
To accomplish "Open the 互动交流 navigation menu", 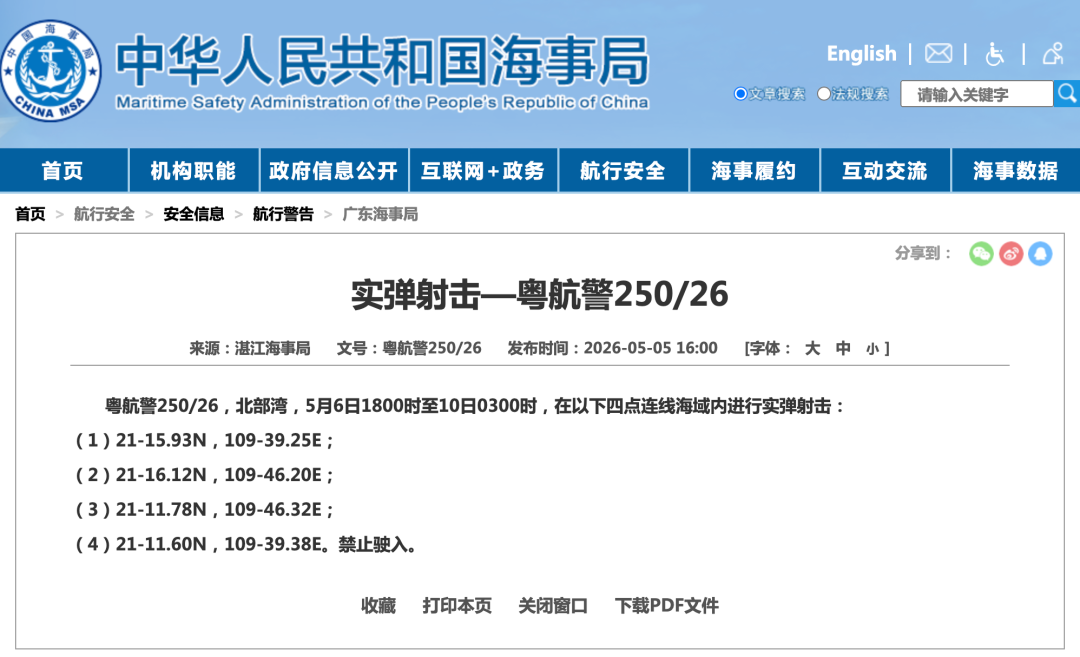I will pos(885,170).
